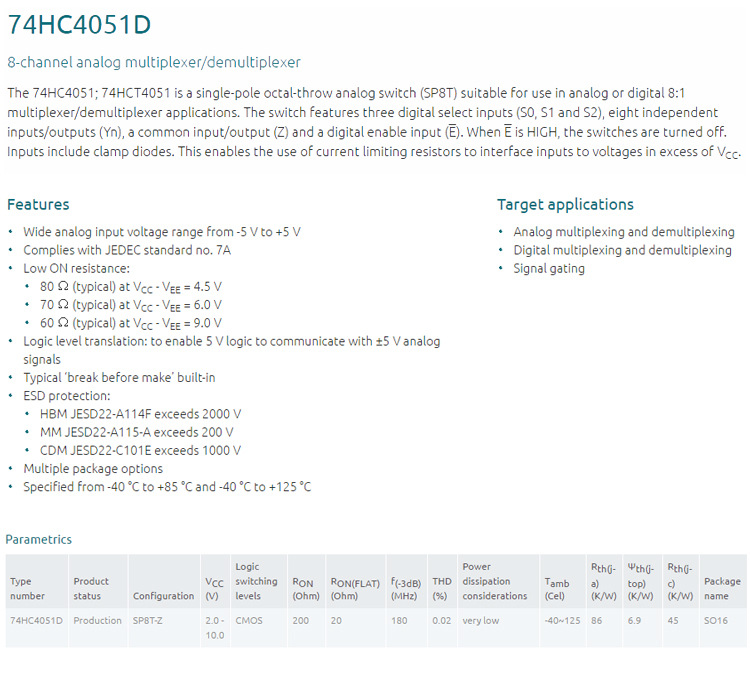Click 'CDM JESD22-C101E exceeds 1000 V' line

141,450
